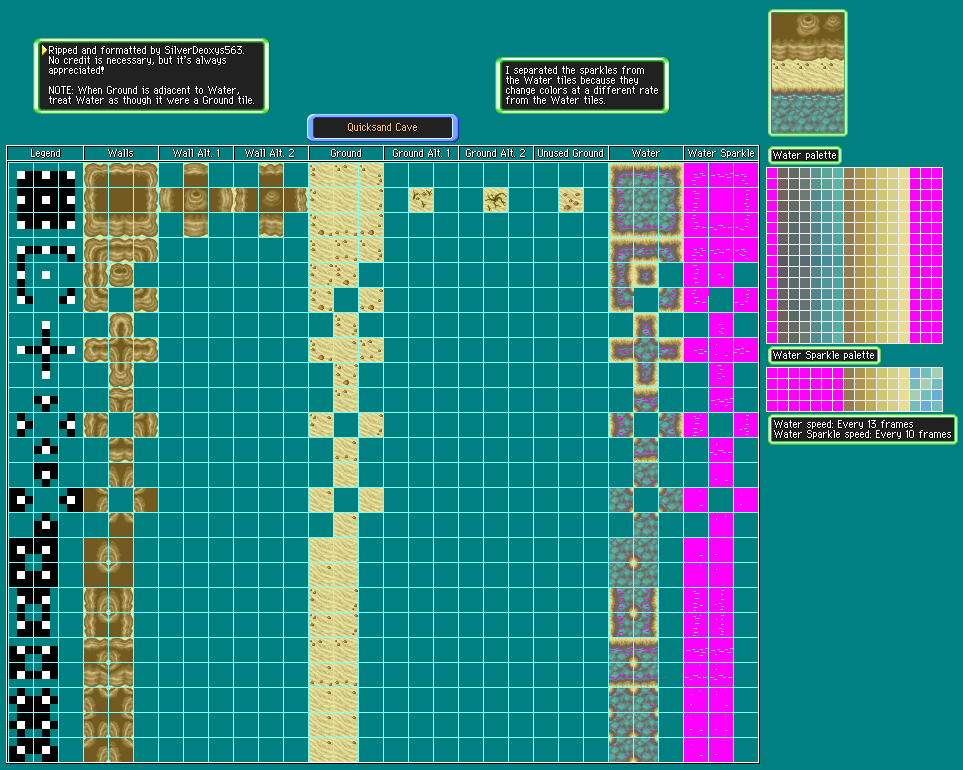Click the Water Sparkle palette label

(x=824, y=356)
